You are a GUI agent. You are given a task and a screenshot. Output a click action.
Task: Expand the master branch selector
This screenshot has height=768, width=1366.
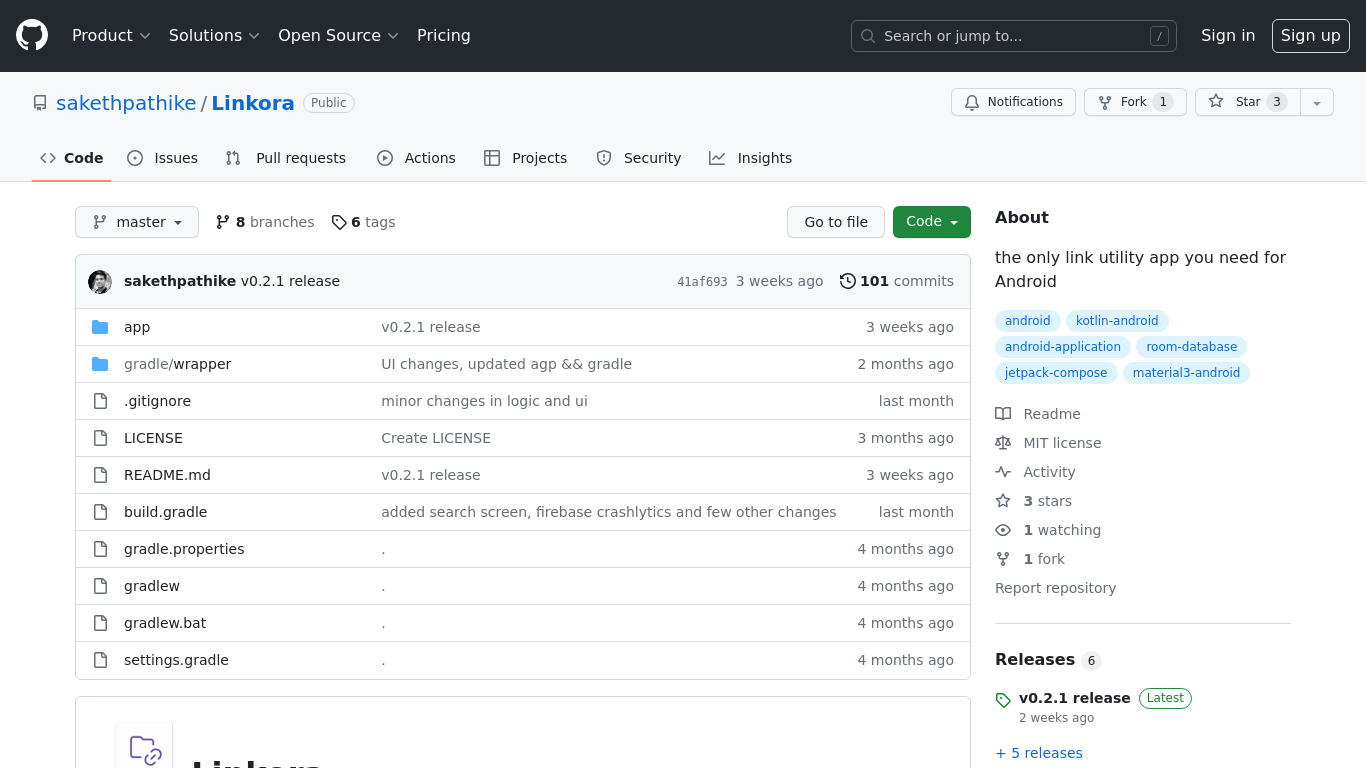click(137, 222)
